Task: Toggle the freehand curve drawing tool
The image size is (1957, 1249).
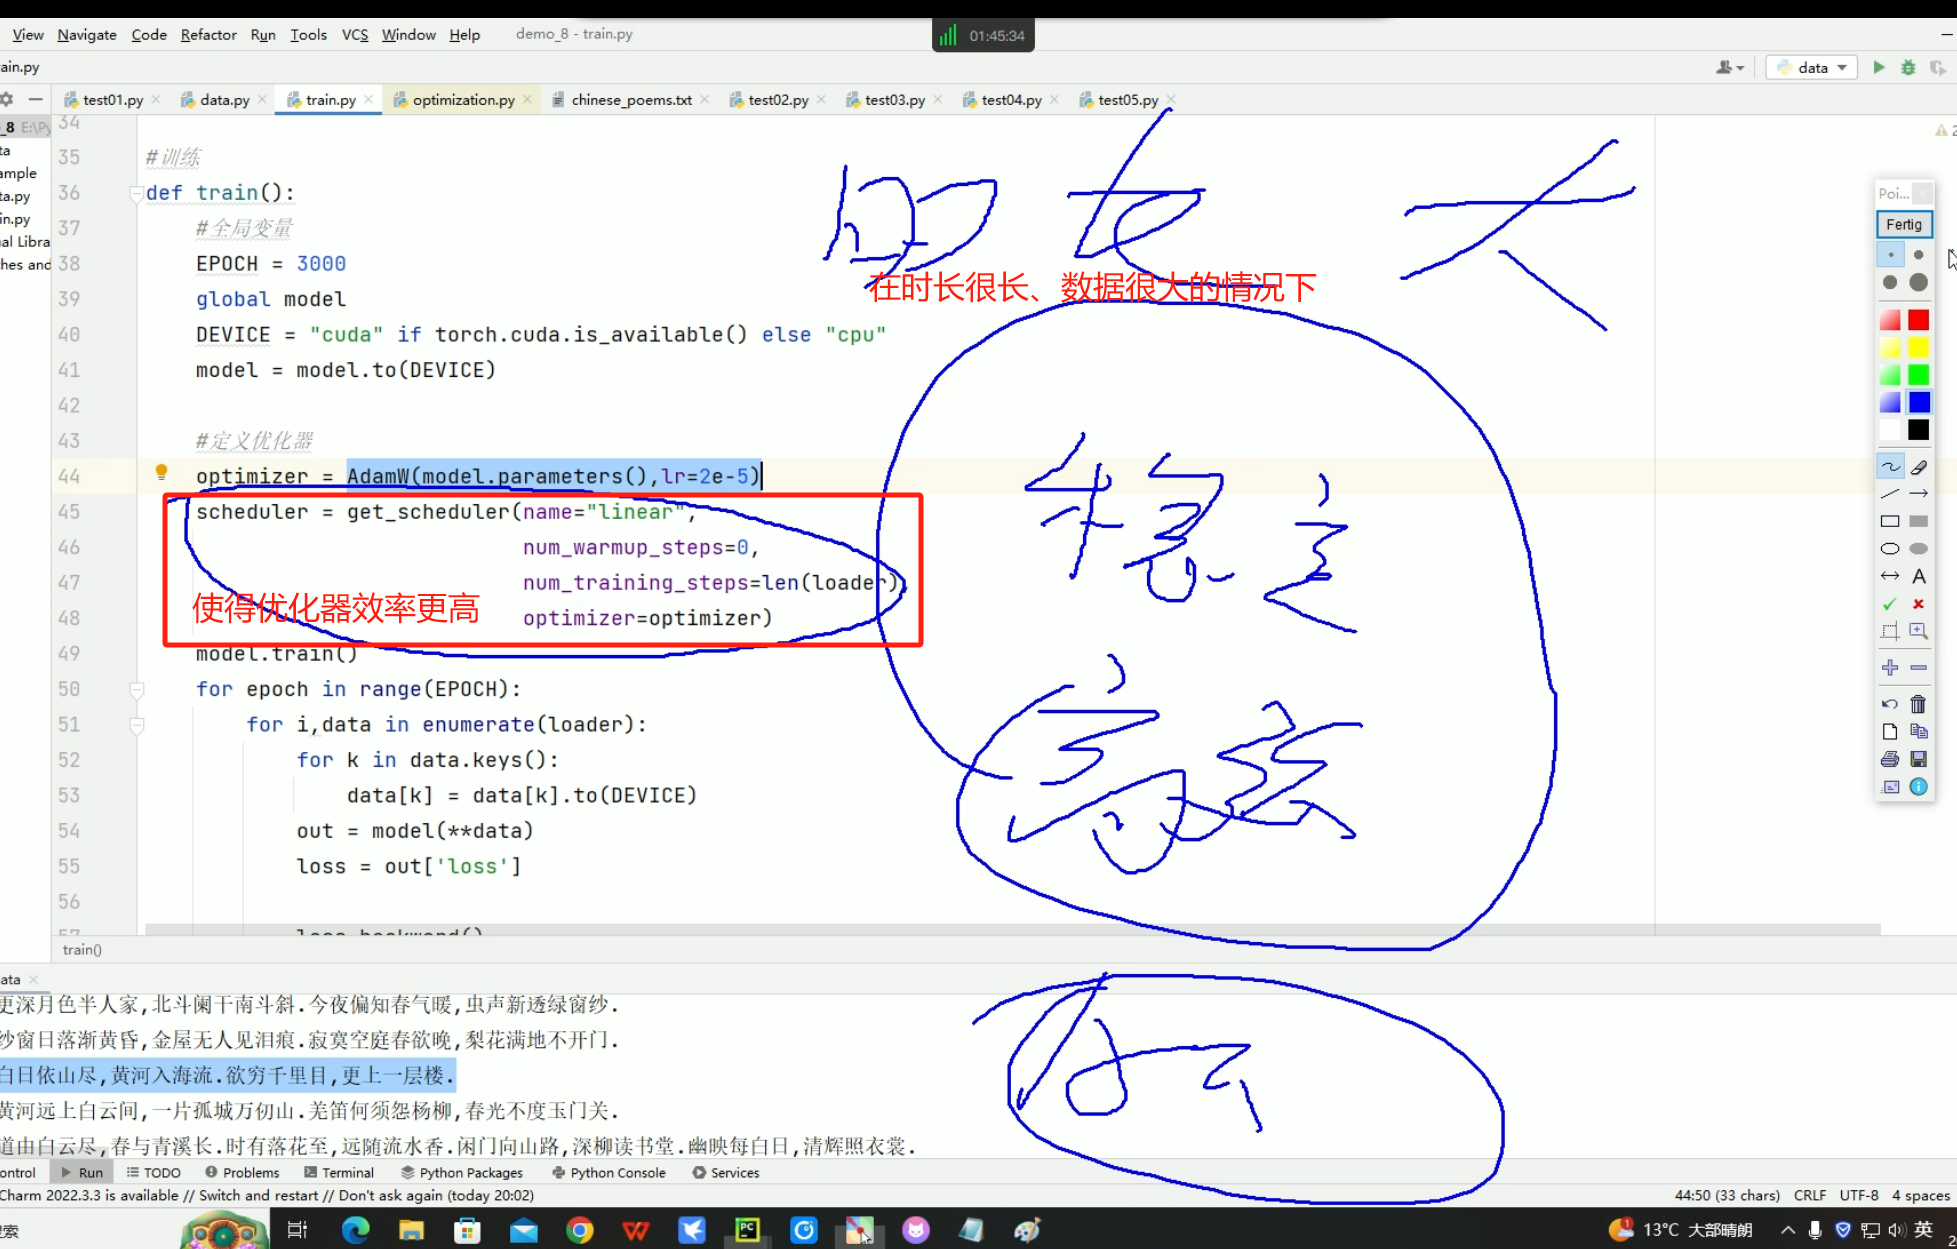Action: 1889,467
